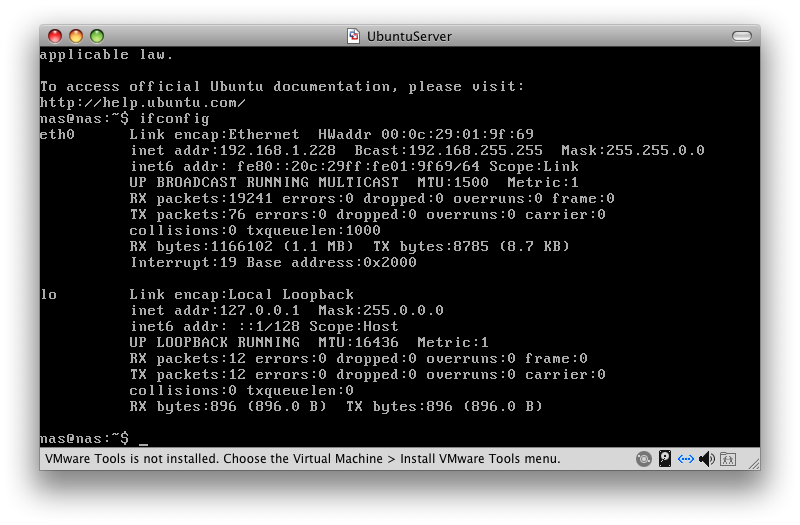Open the network adapter status icon
Image resolution: width=800 pixels, height=525 pixels.
click(x=686, y=459)
